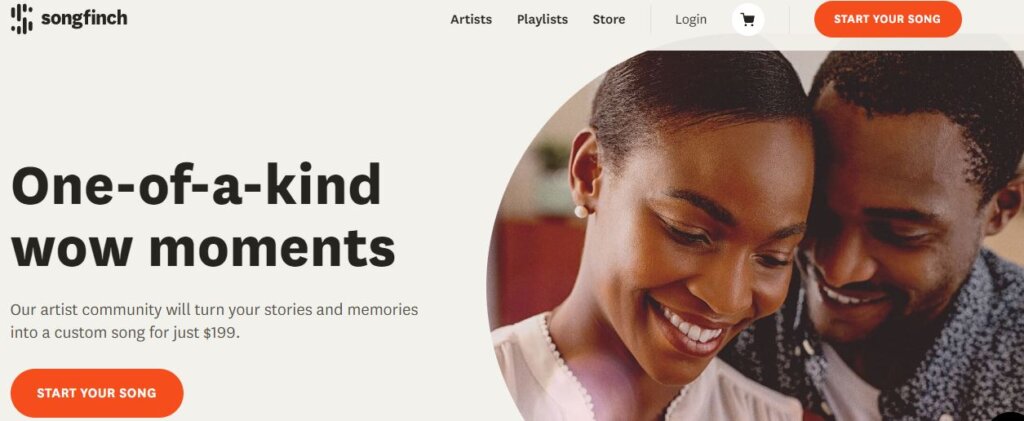Select the white circle behind the cart
Image resolution: width=1024 pixels, height=421 pixels.
point(748,20)
